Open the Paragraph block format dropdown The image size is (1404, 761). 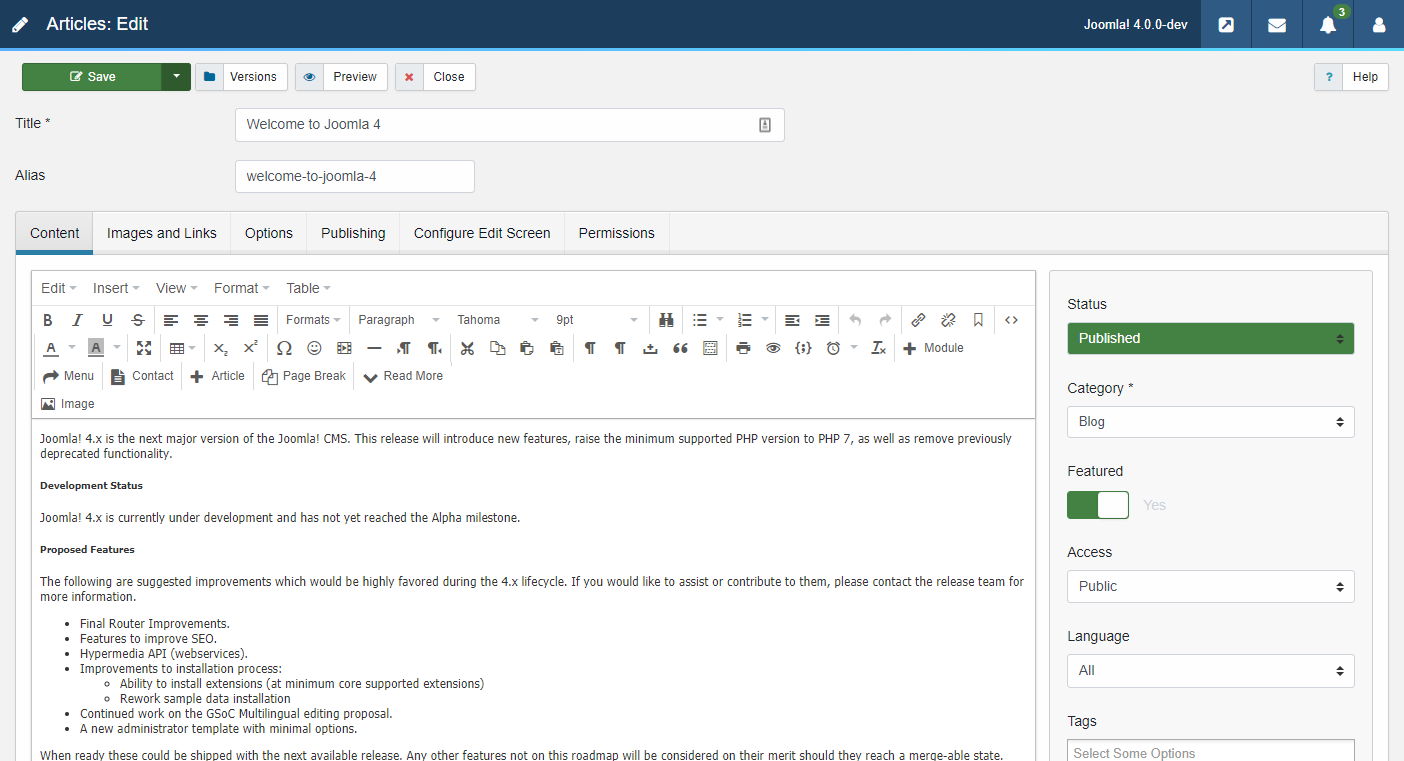click(399, 320)
